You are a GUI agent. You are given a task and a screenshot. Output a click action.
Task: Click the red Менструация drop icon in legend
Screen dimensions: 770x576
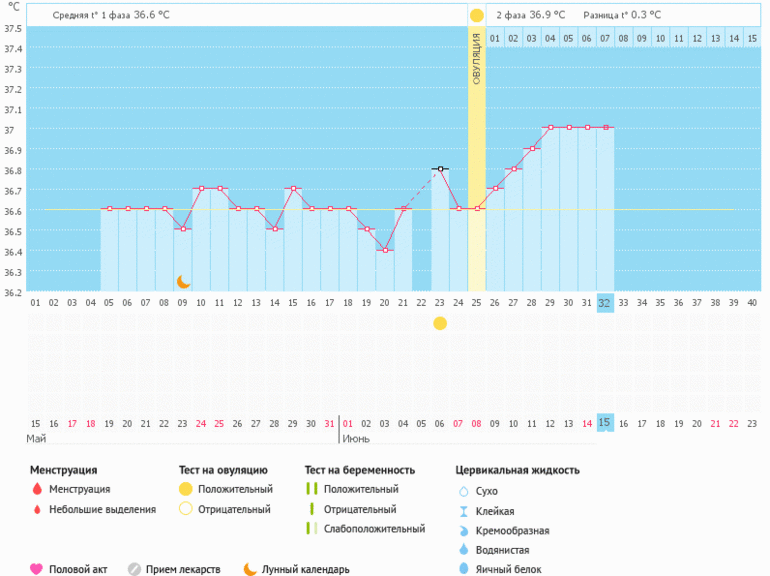(37, 489)
